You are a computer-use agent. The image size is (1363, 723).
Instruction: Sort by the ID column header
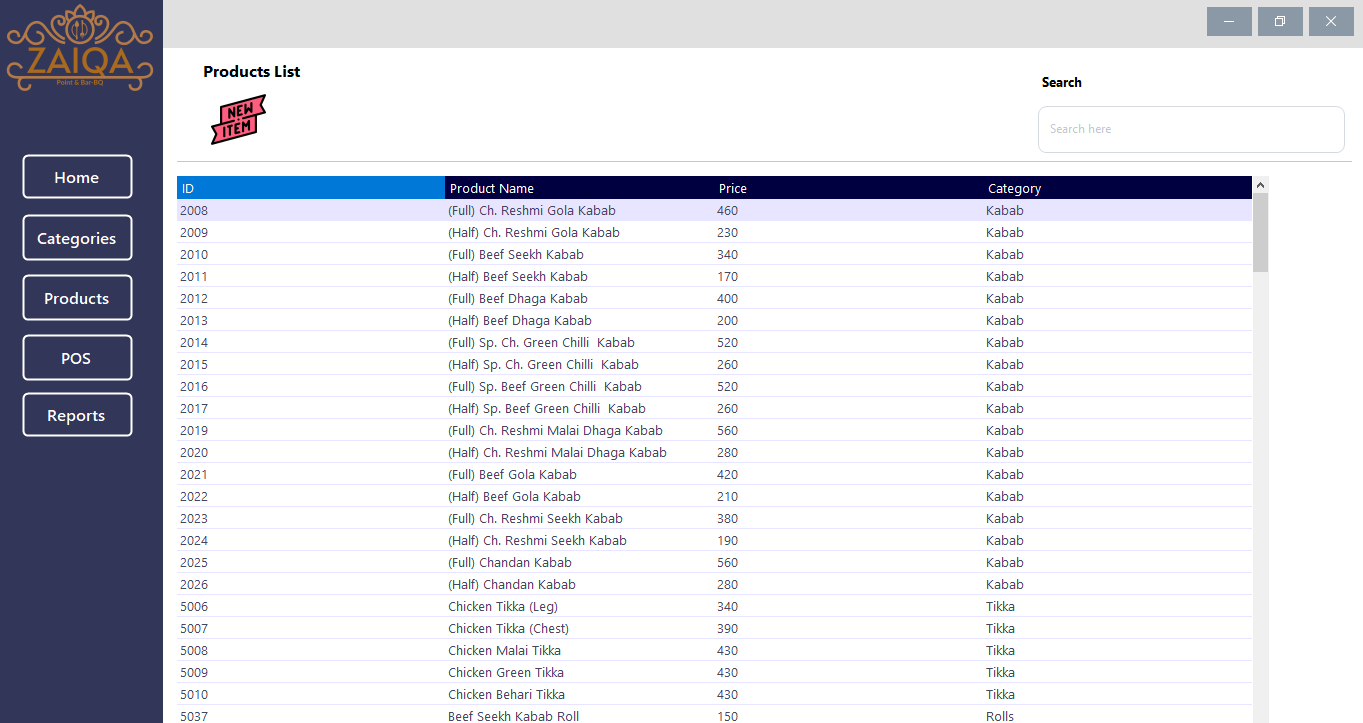[x=310, y=188]
